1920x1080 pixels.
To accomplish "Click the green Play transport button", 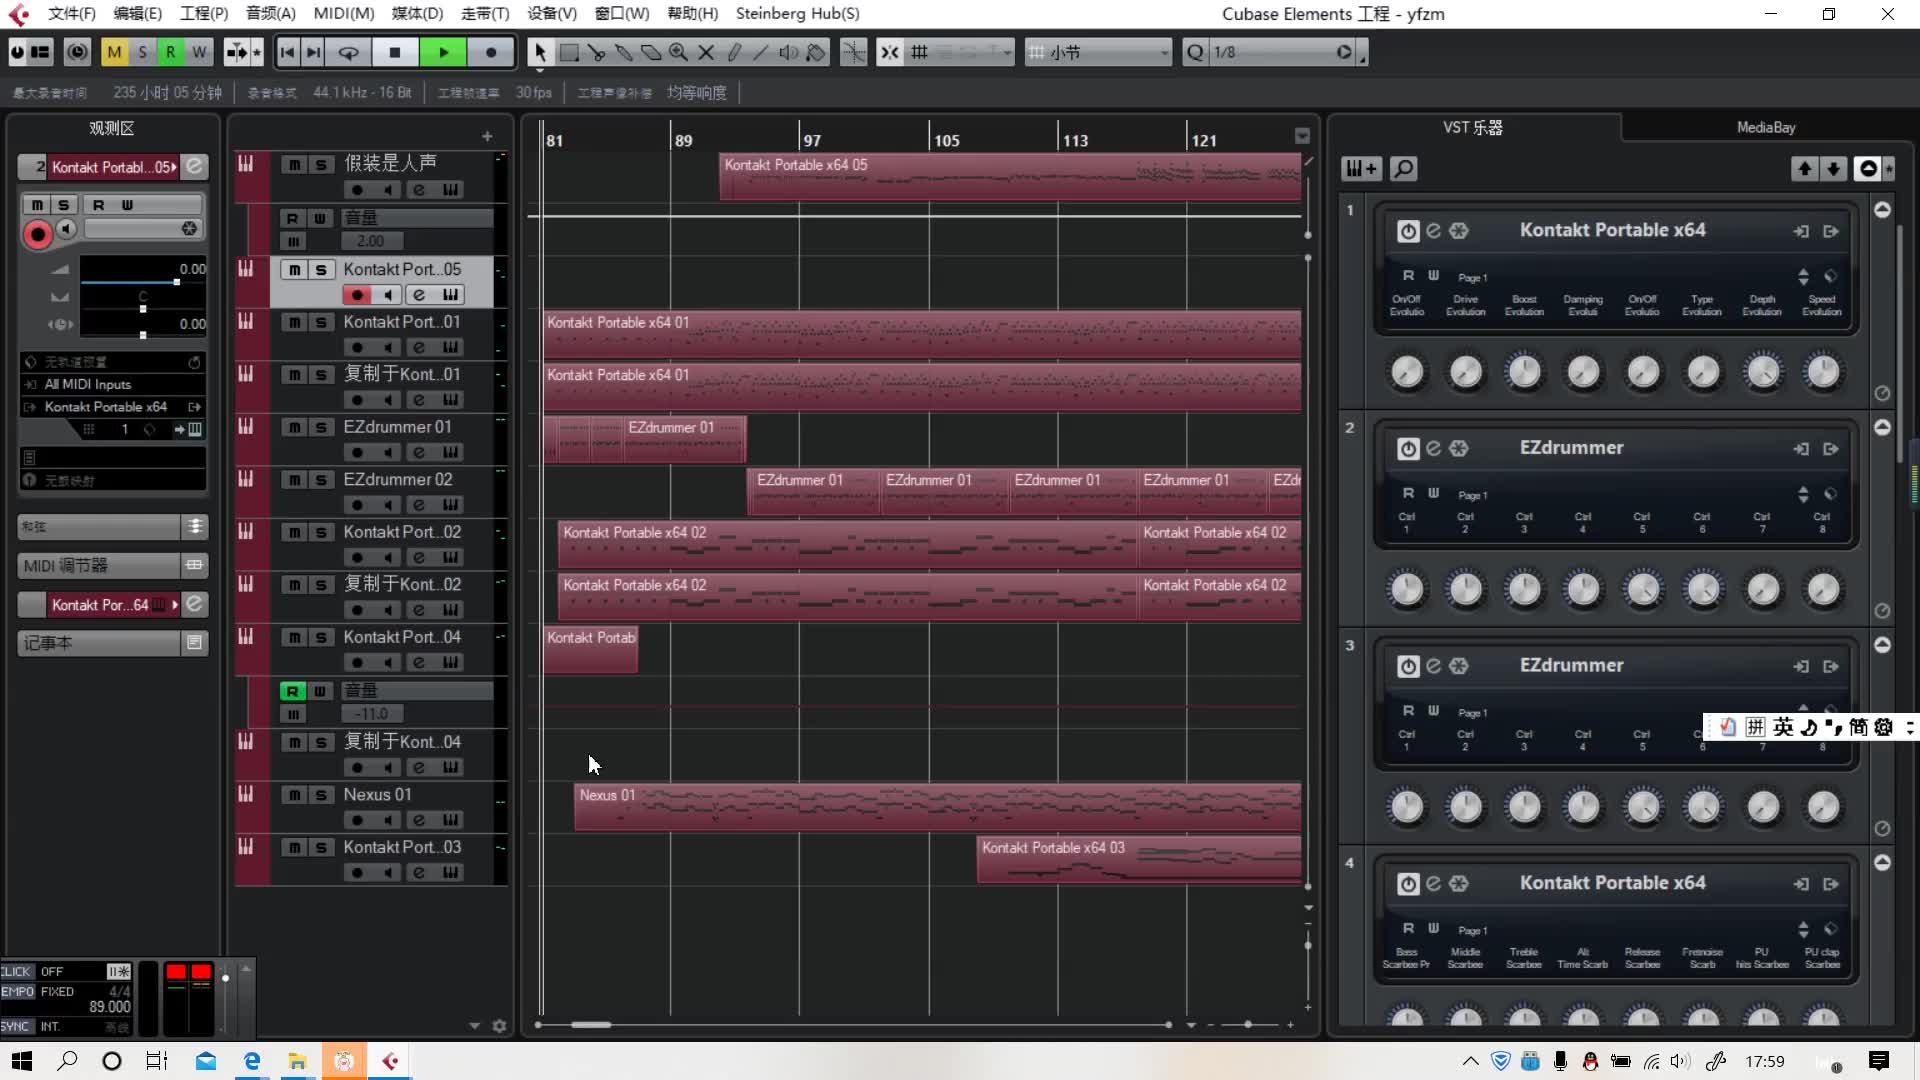I will [443, 52].
